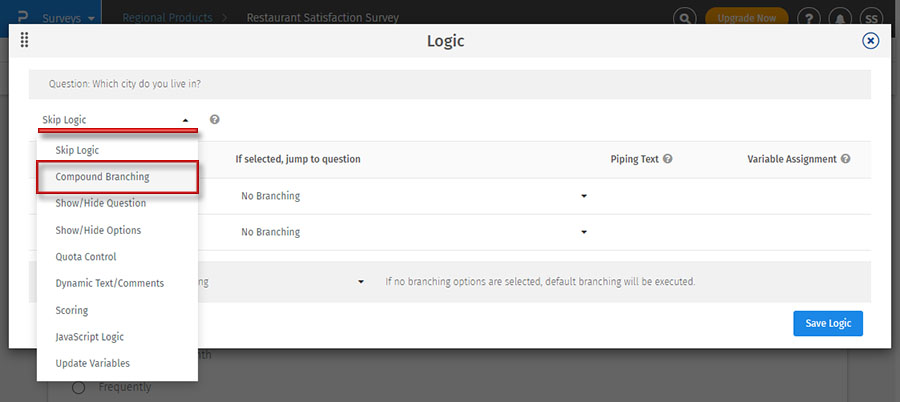The width and height of the screenshot is (900, 402).
Task: Expand the default branching dropdown arrow
Action: 360,282
